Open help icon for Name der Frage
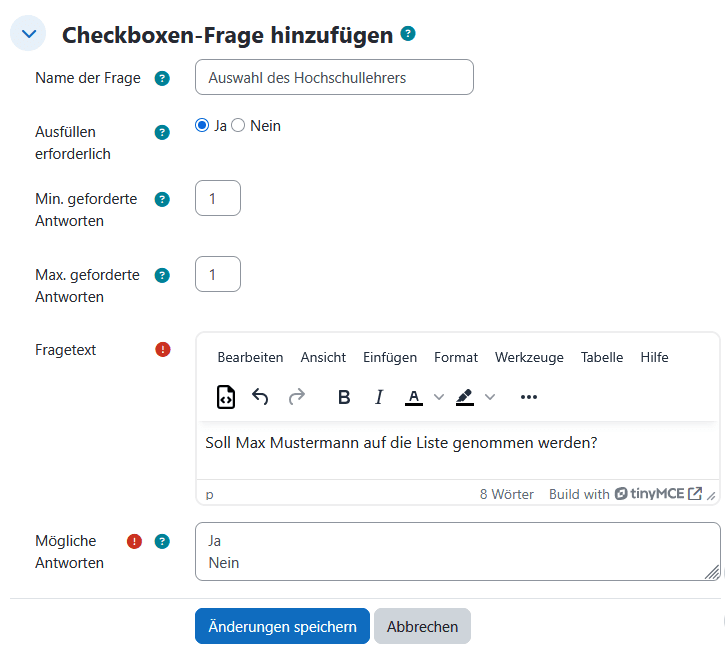Screen dimensions: 725x651 [x=162, y=79]
